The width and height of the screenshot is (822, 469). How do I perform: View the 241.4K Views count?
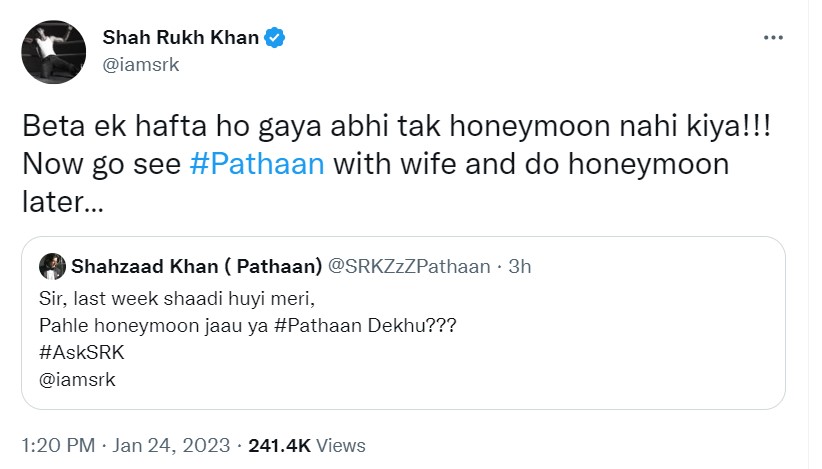[x=302, y=445]
